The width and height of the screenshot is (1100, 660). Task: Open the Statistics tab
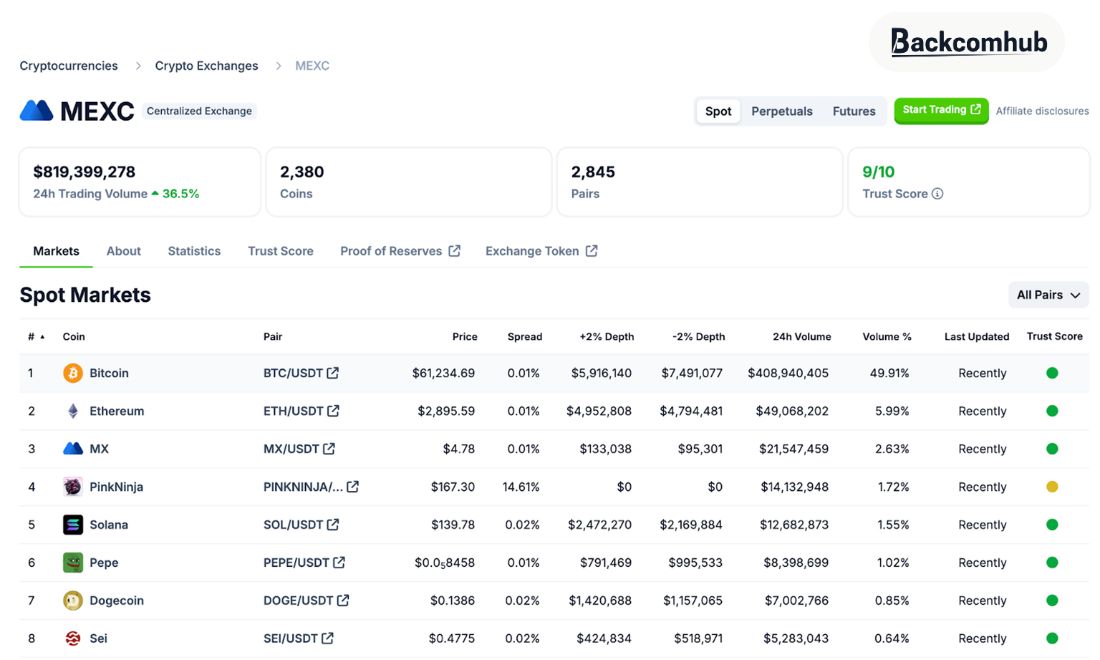pyautogui.click(x=194, y=251)
